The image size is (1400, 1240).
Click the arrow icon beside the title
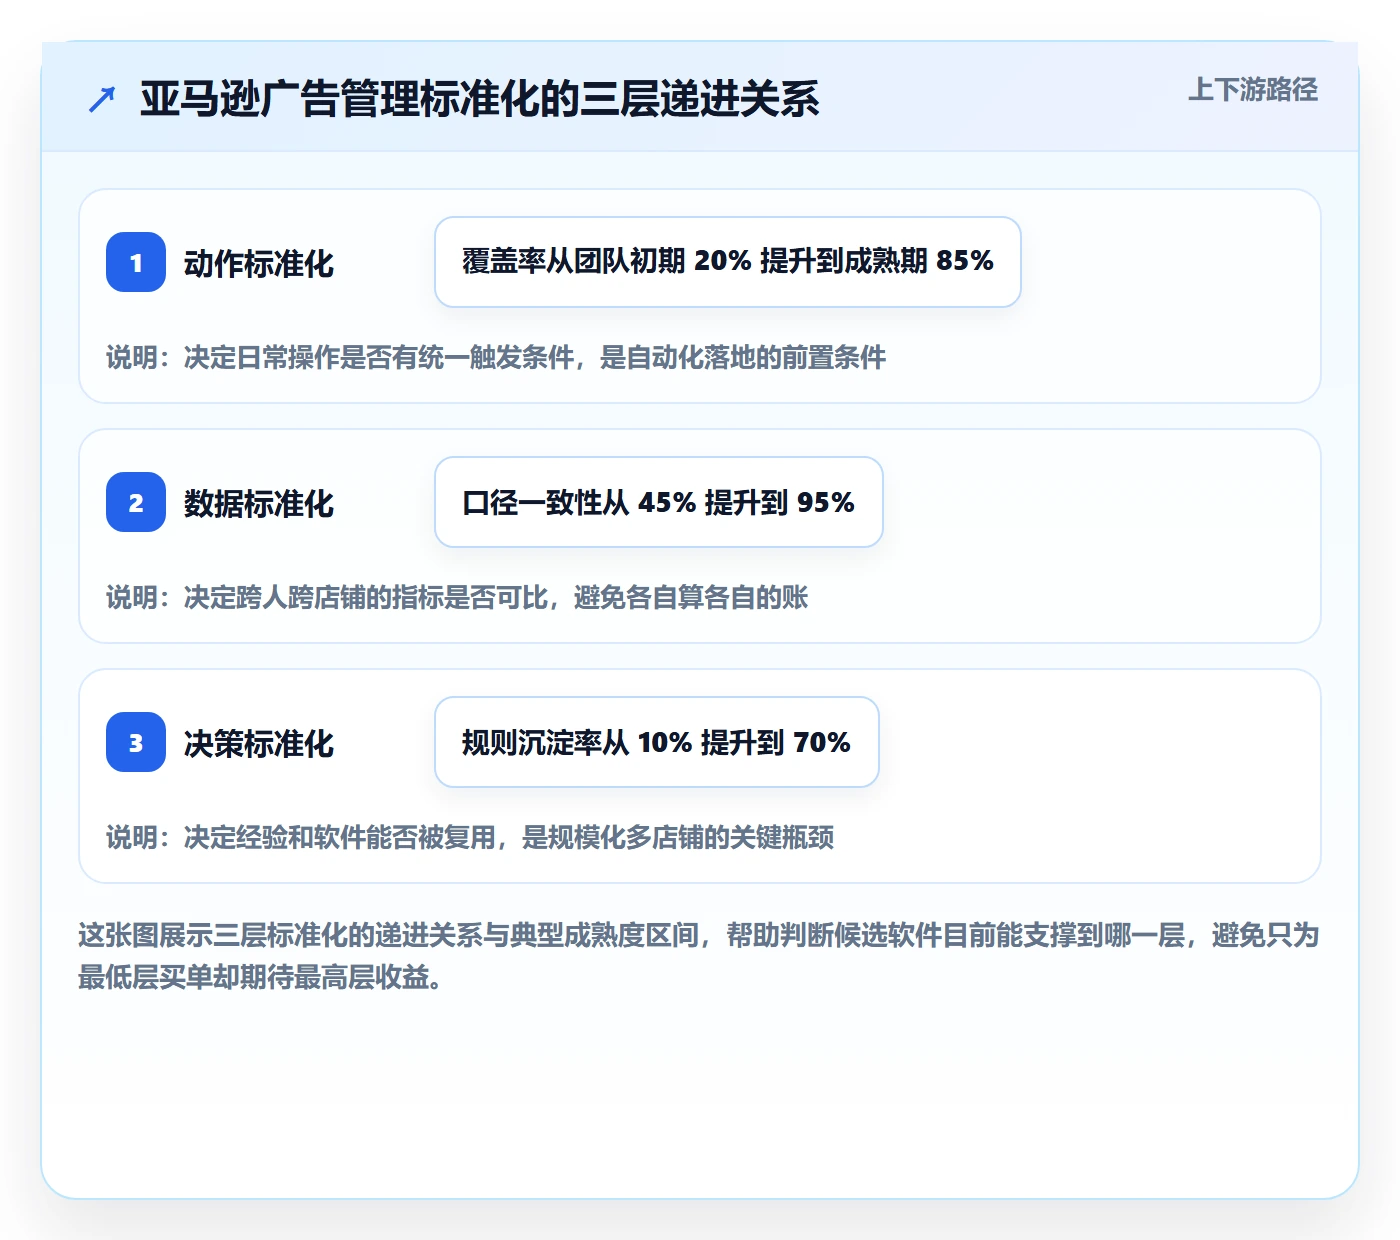tap(102, 99)
